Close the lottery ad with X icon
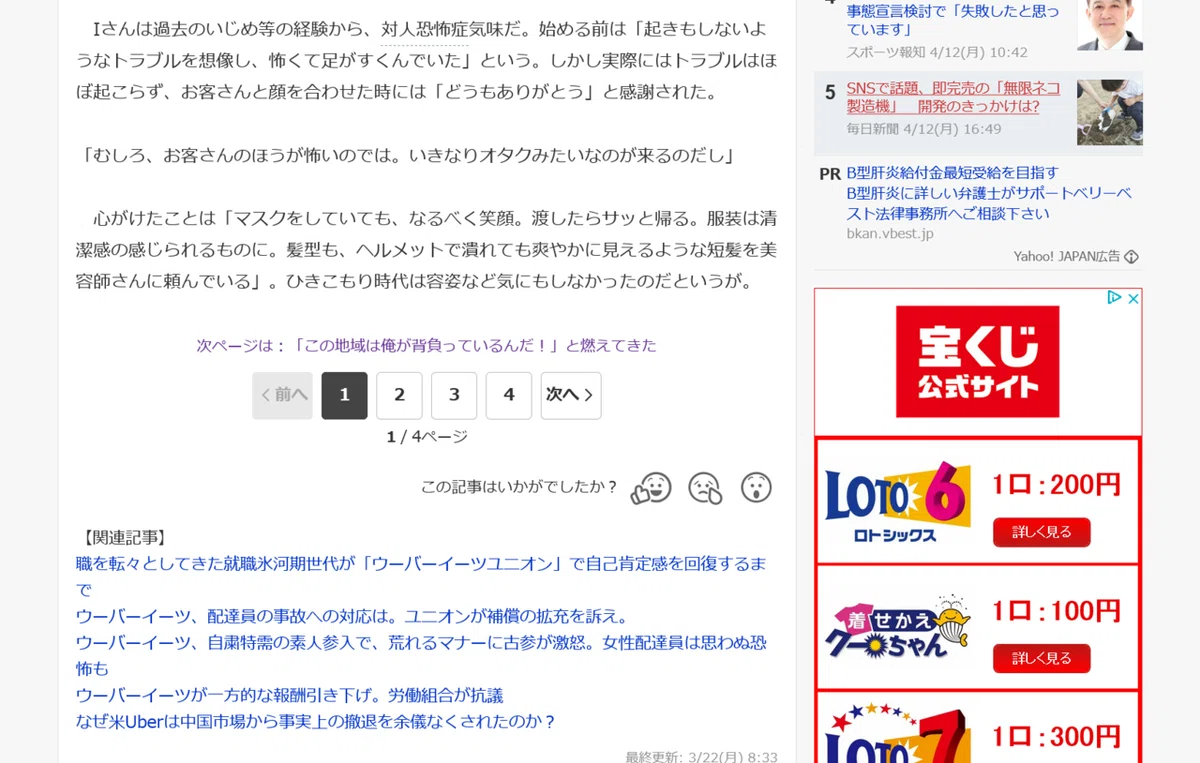The image size is (1200, 763). (x=1133, y=298)
